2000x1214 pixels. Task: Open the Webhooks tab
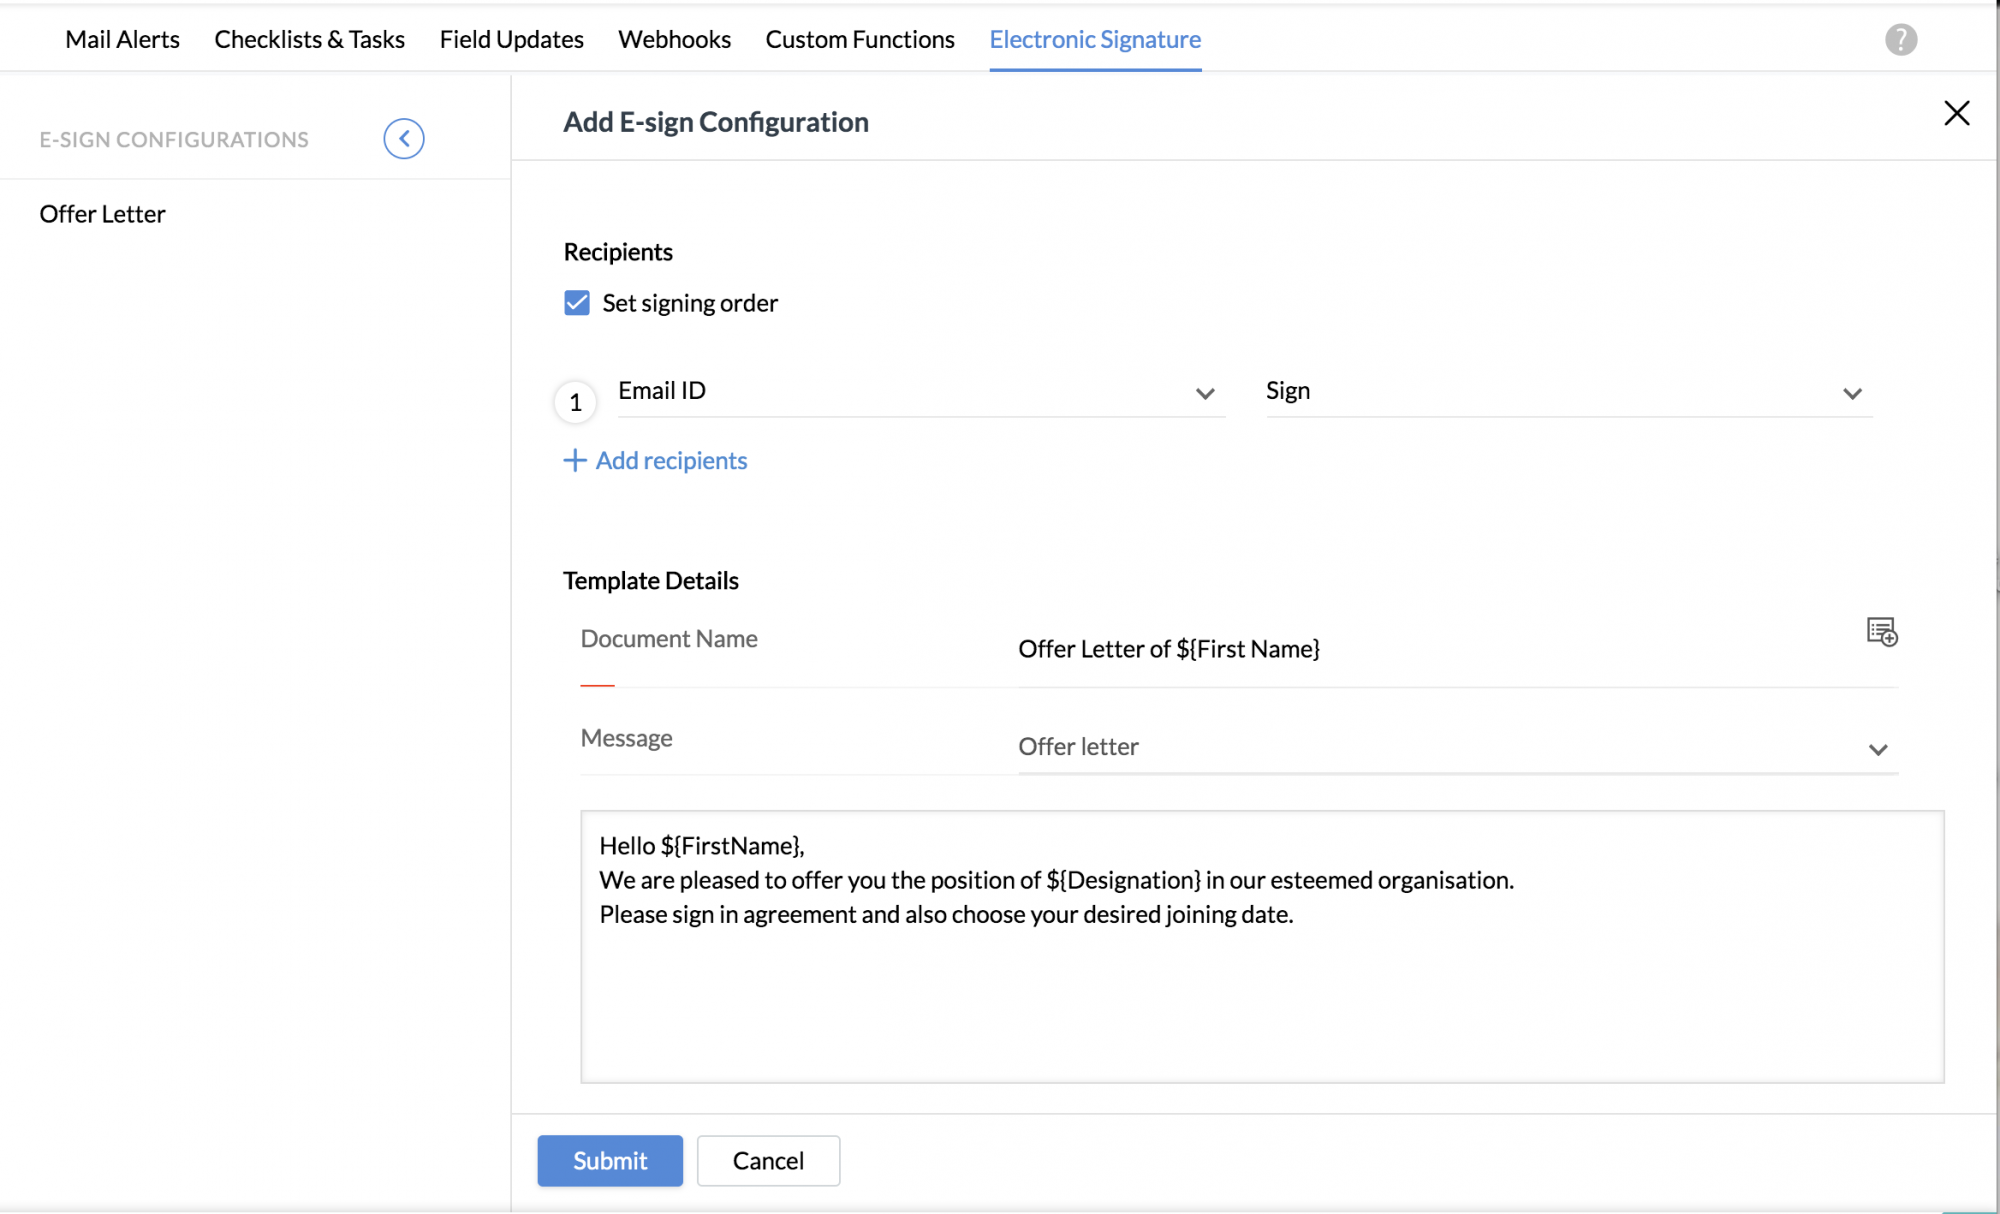point(674,40)
